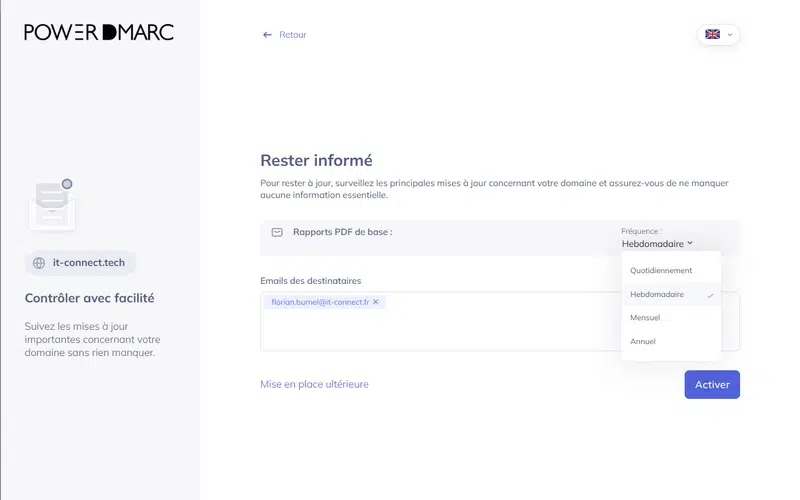Click the checkmark beside Hebdomadaire option
Viewport: 800px width, 500px height.
click(710, 295)
